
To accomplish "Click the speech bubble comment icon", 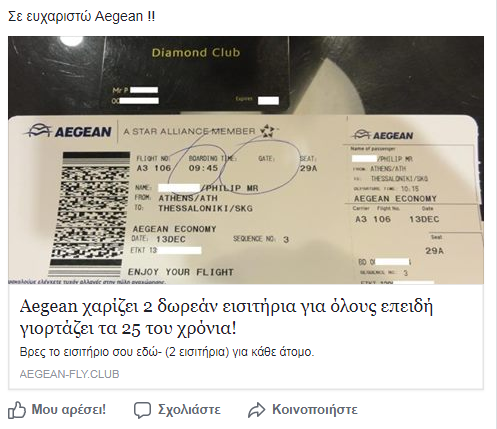I will coord(142,410).
